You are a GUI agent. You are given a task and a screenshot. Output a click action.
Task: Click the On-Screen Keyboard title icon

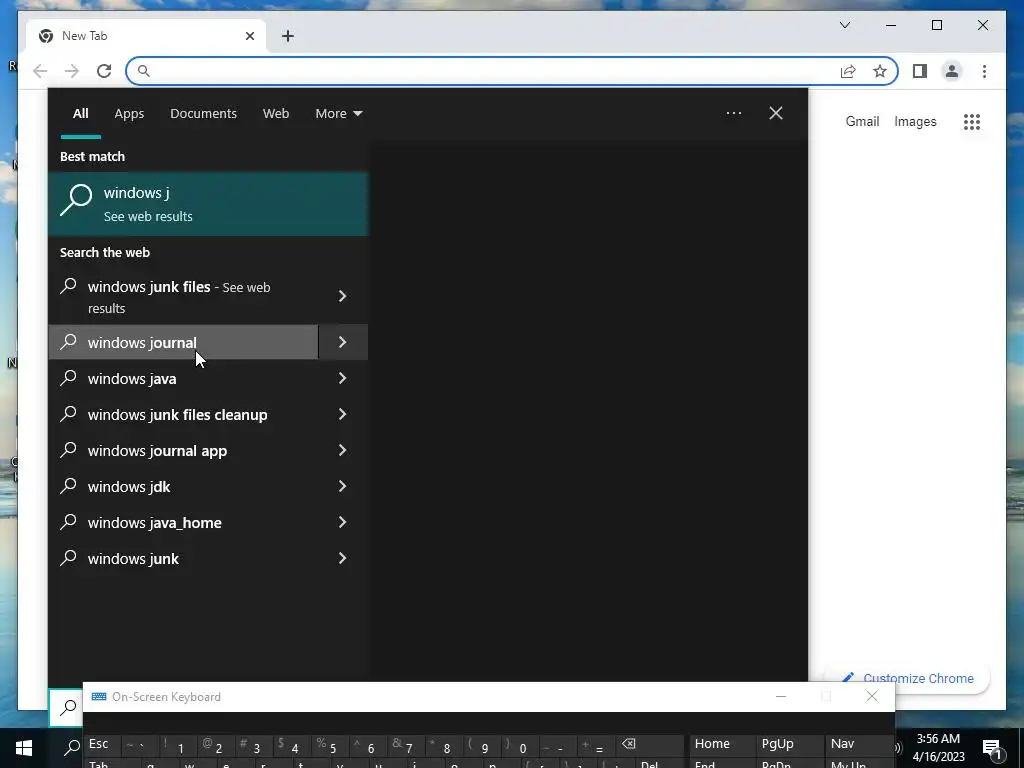coord(99,697)
